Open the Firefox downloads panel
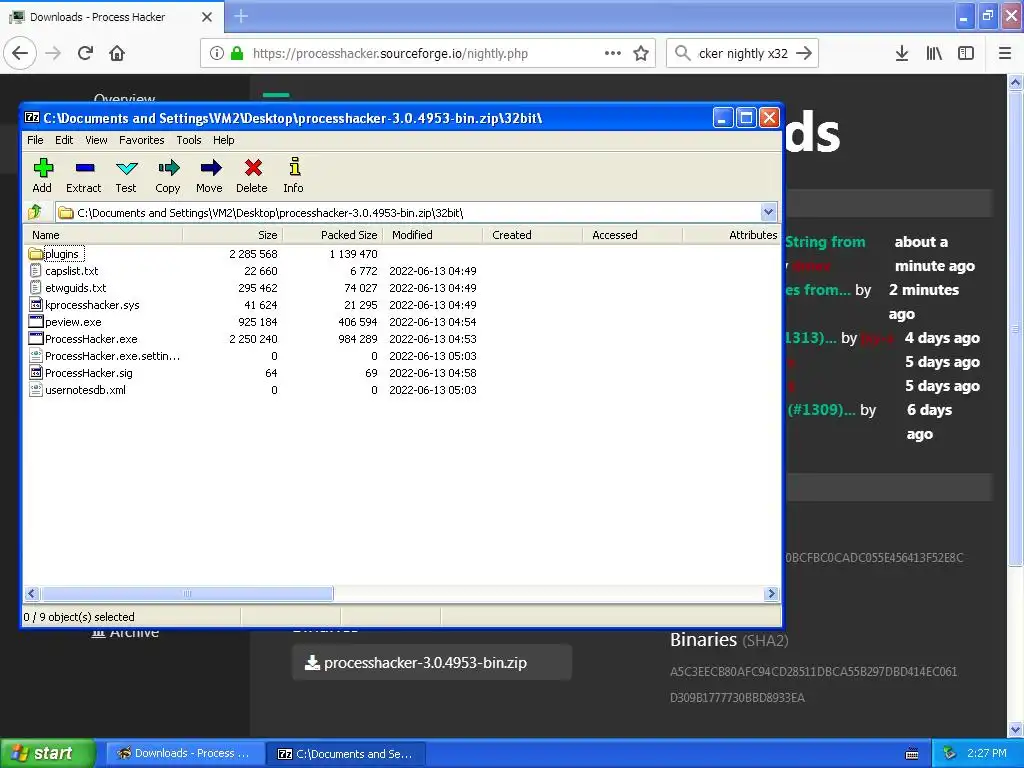The image size is (1024, 768). 902,53
